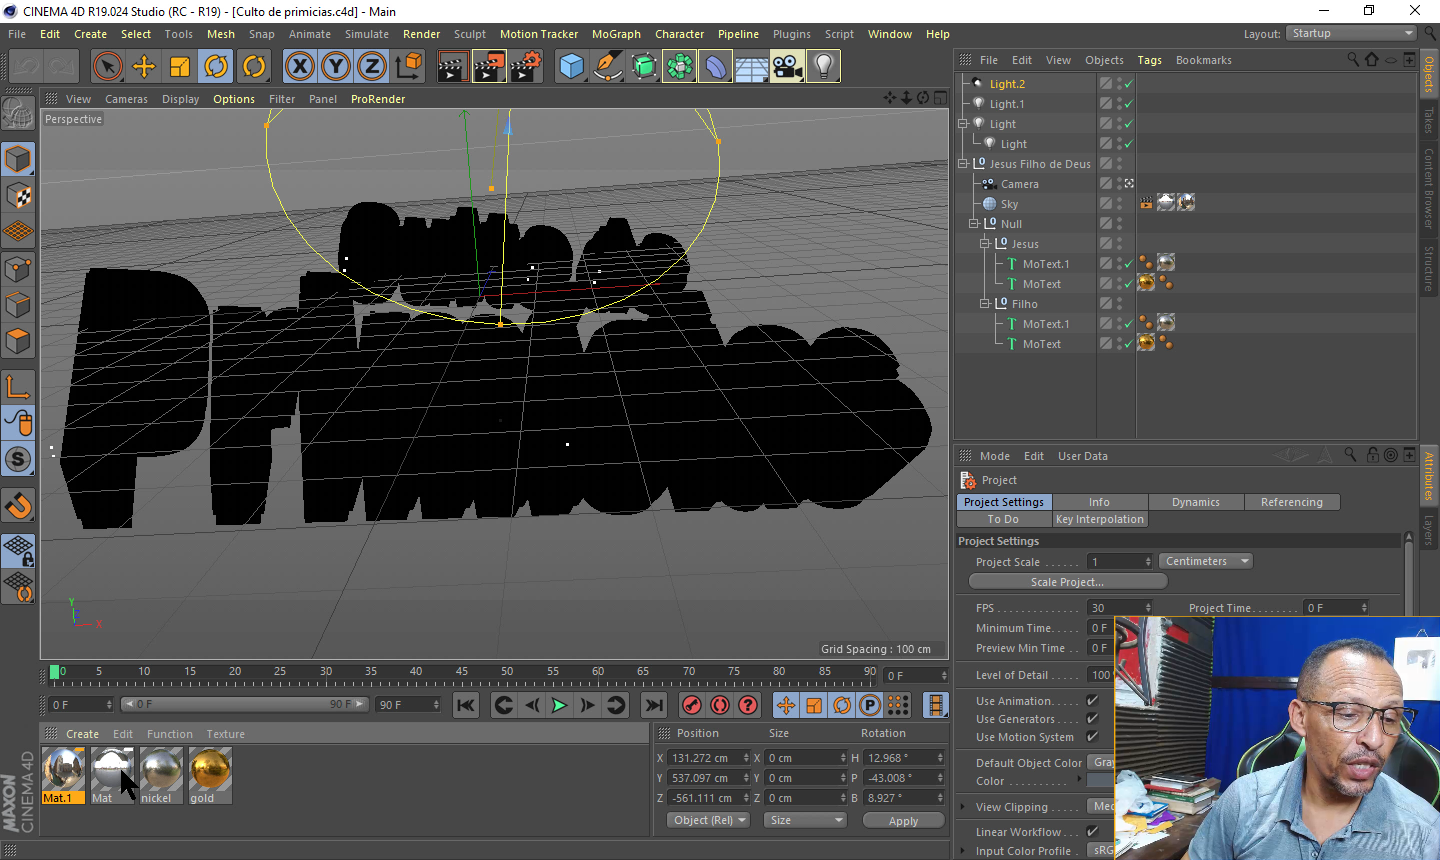Toggle Autokeying button
Image resolution: width=1440 pixels, height=860 pixels.
point(720,705)
